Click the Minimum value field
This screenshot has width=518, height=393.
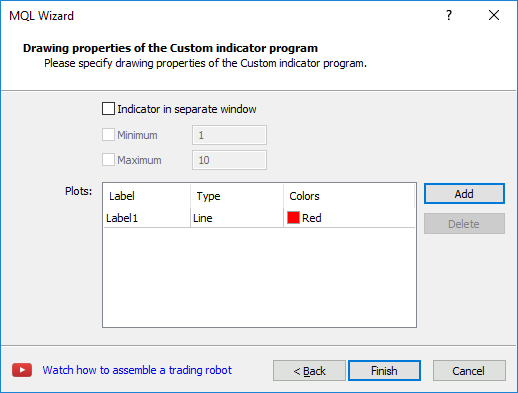pos(229,135)
